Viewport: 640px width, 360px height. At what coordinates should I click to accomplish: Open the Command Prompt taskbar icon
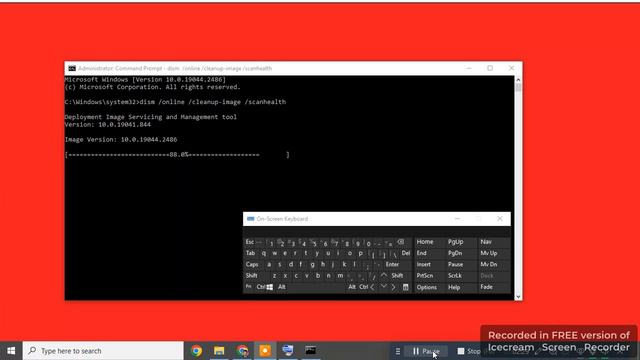point(311,351)
